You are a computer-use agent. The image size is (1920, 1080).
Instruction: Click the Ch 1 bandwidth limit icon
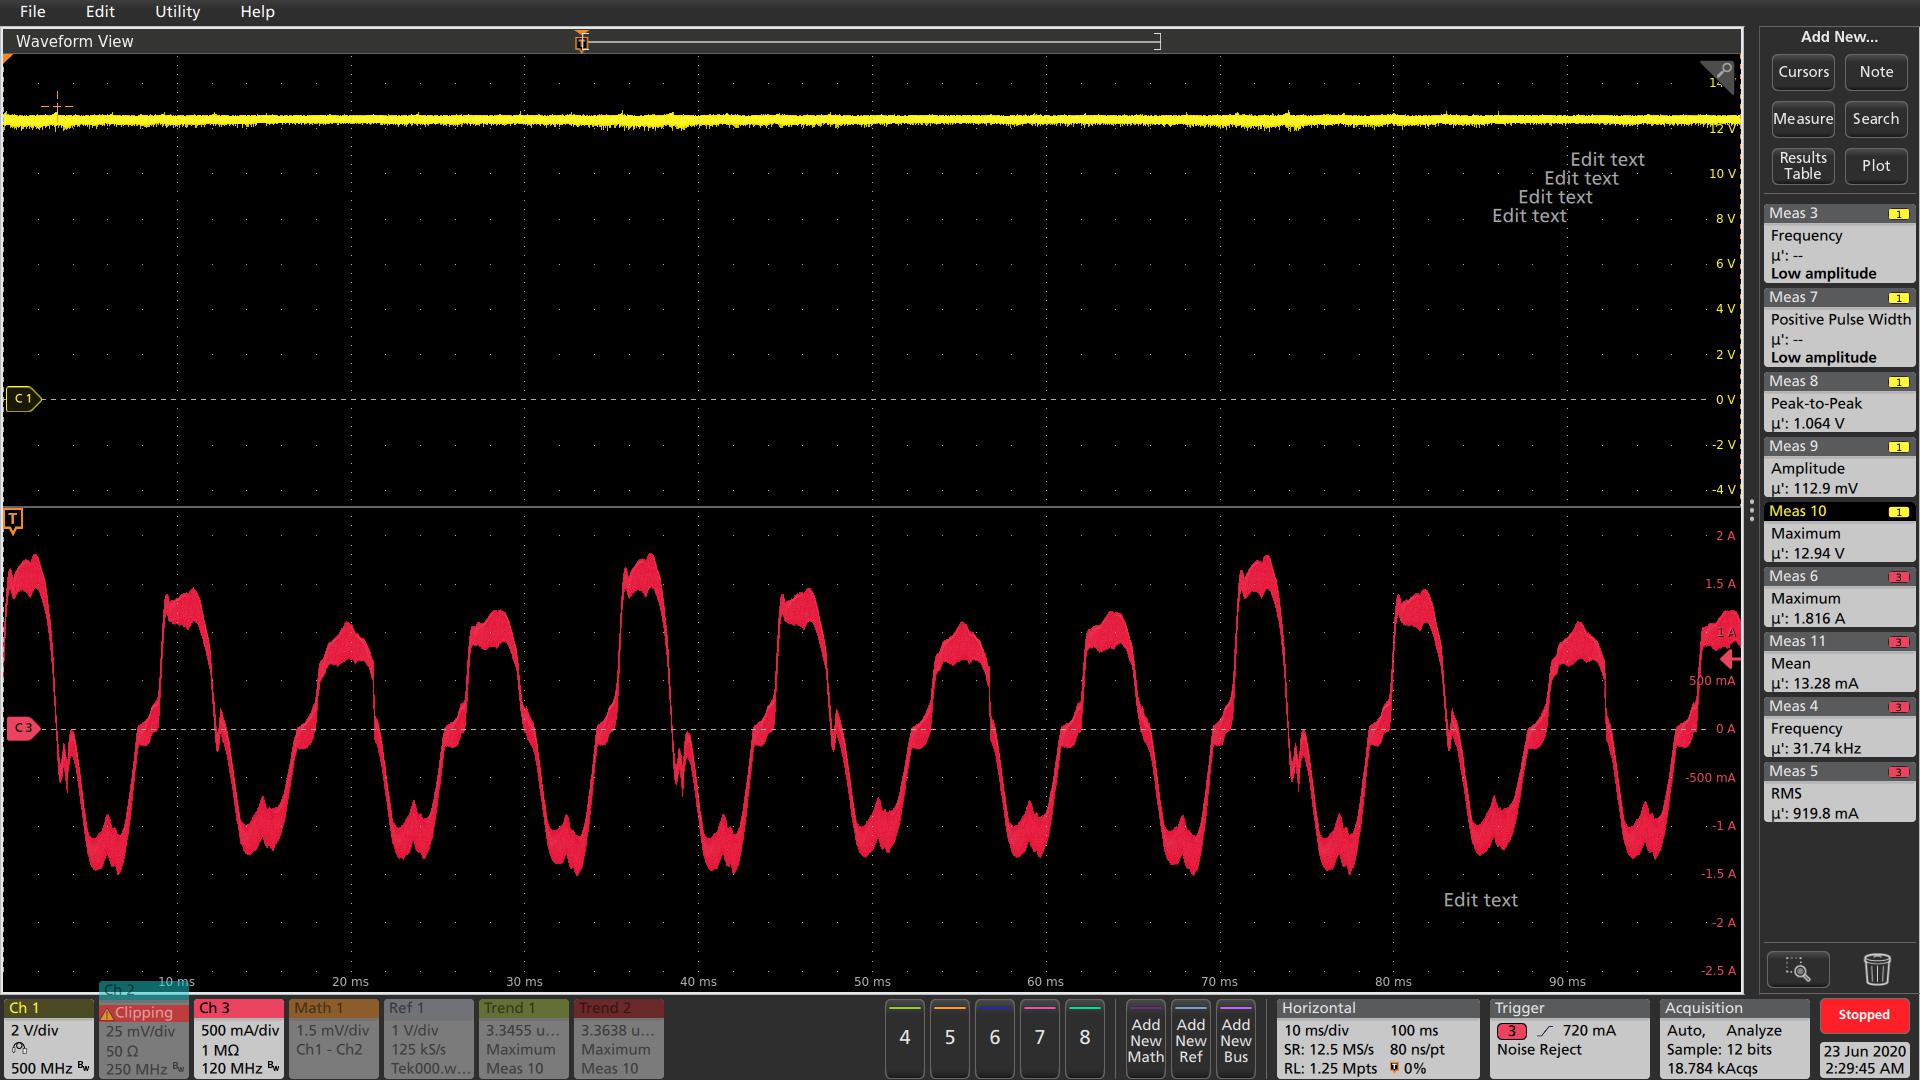click(x=83, y=1068)
